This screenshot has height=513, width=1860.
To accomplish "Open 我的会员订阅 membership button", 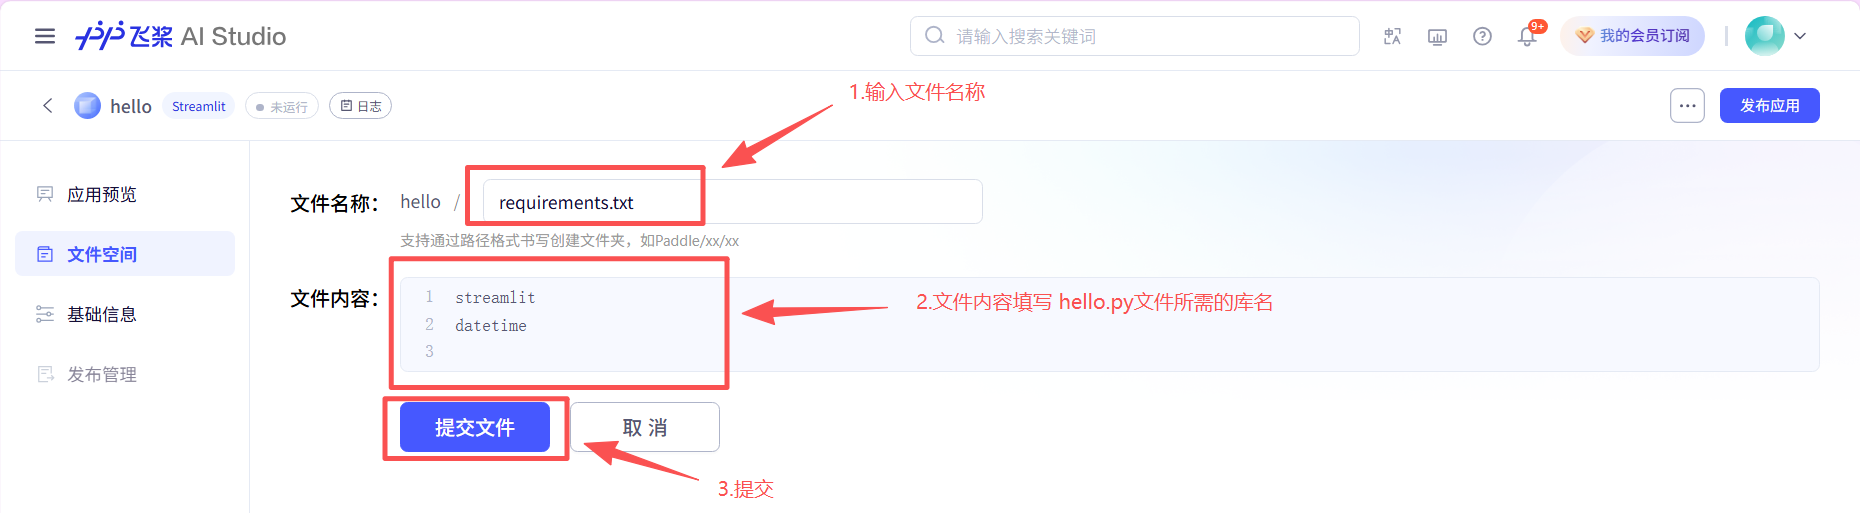I will pyautogui.click(x=1632, y=36).
